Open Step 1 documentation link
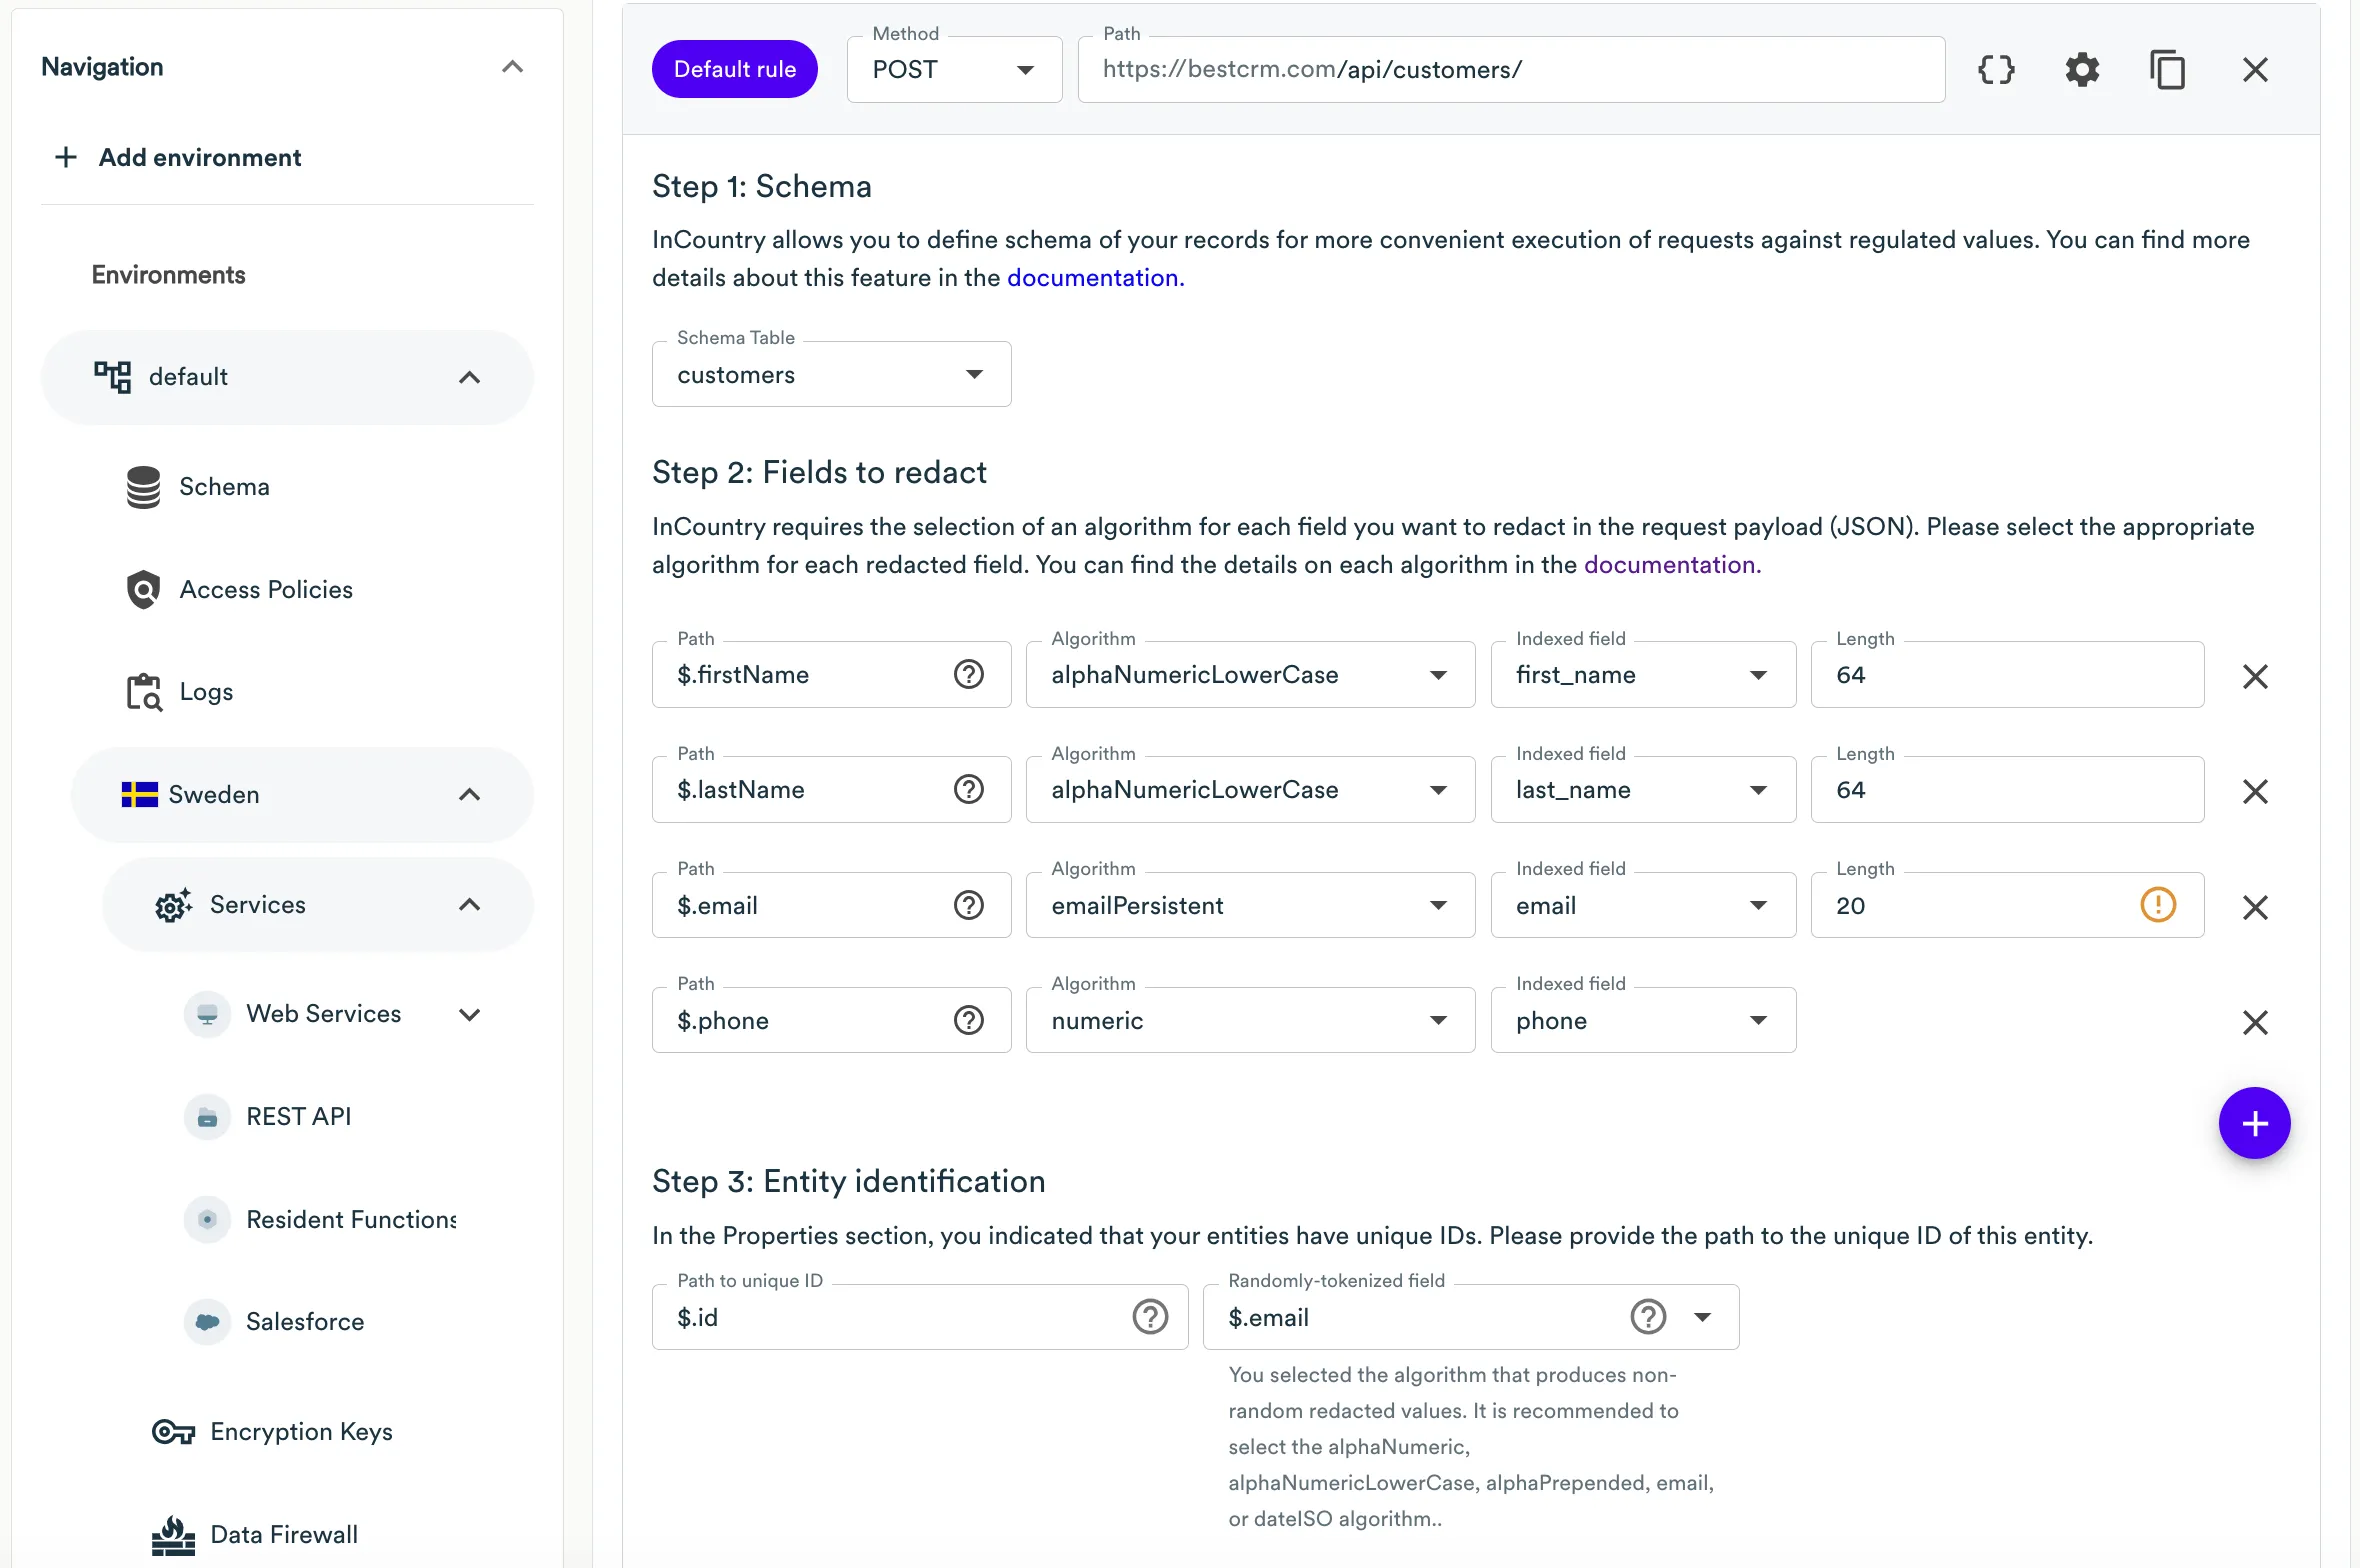This screenshot has width=2360, height=1568. (x=1095, y=278)
